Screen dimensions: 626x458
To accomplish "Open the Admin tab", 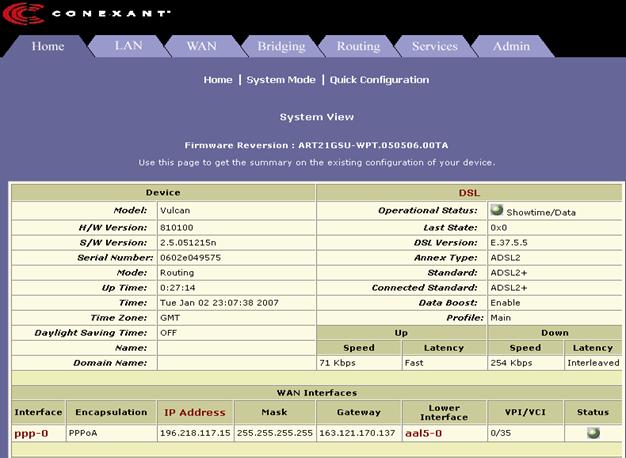I will pyautogui.click(x=511, y=46).
